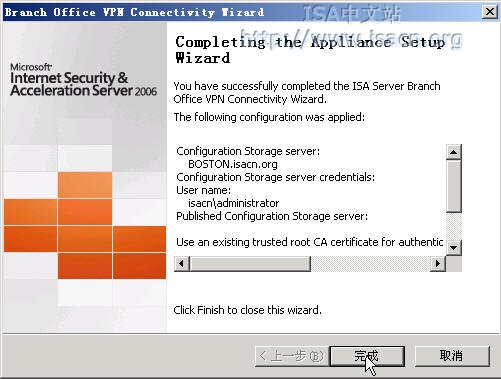Close the Branch Office VPN wizard window
This screenshot has width=501, height=379.
489,12
